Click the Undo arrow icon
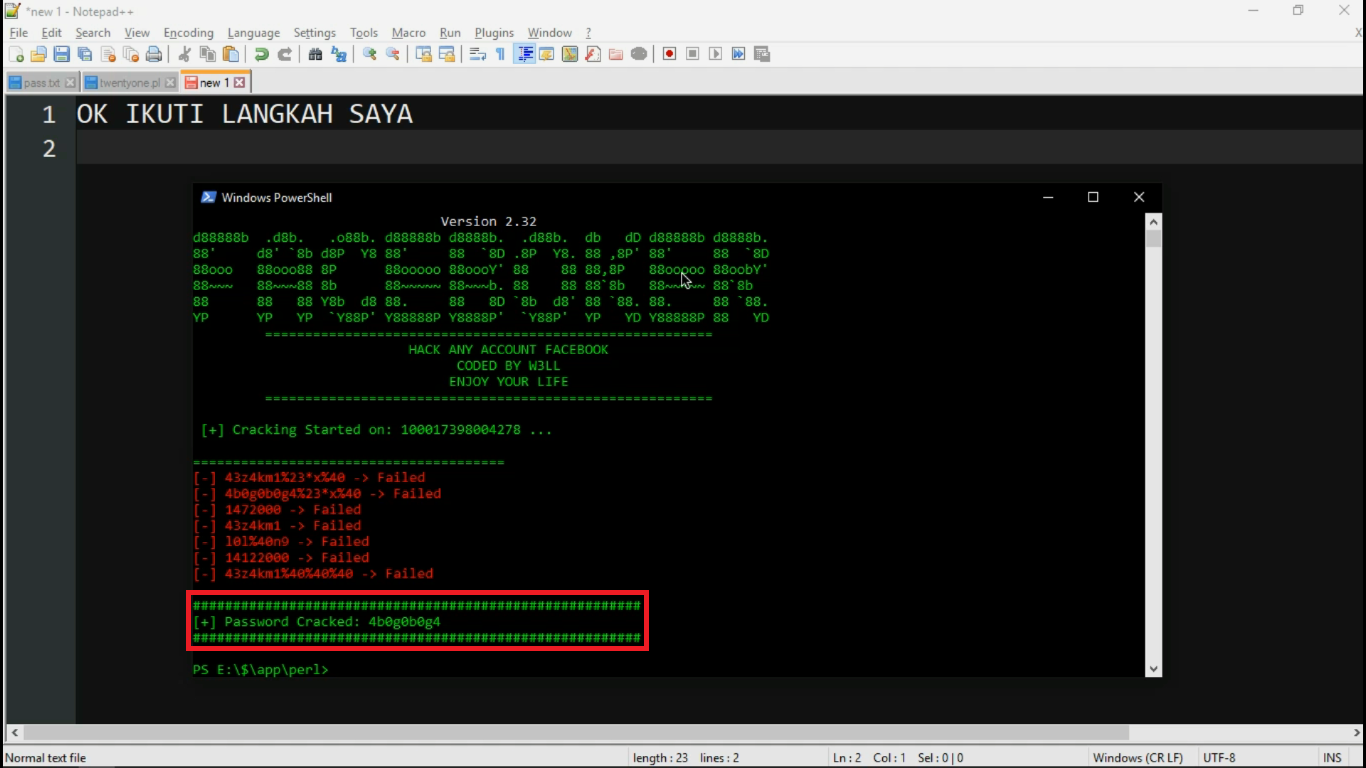Image resolution: width=1366 pixels, height=768 pixels. click(261, 54)
